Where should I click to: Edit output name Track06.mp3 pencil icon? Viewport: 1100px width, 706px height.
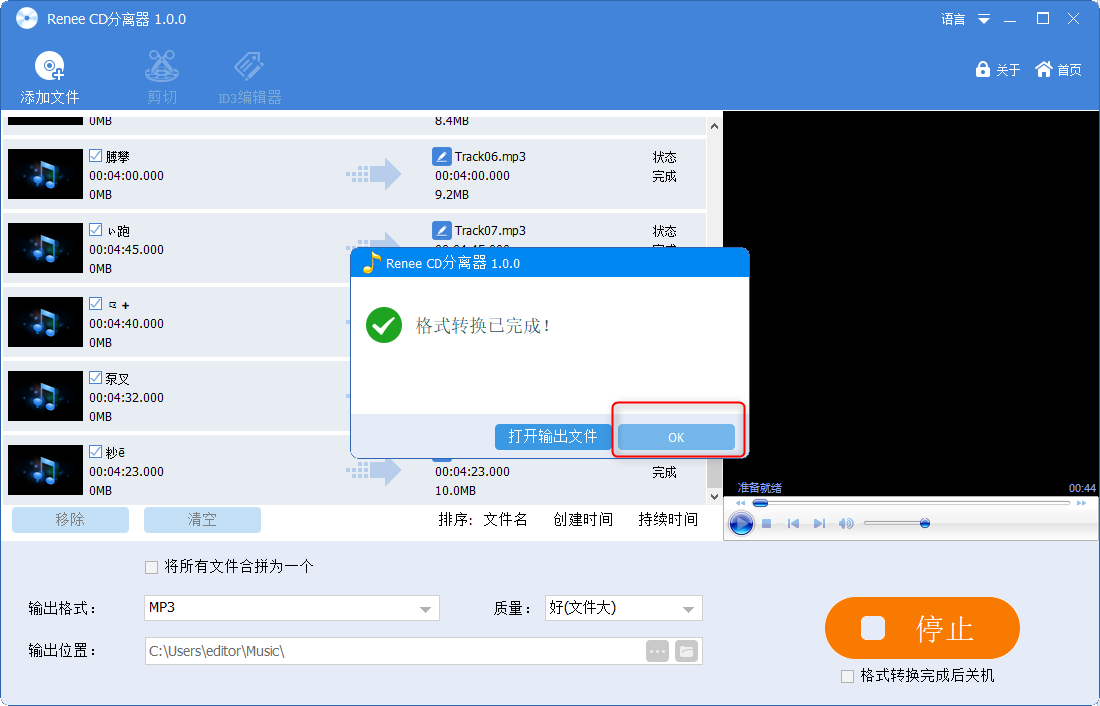coord(441,156)
